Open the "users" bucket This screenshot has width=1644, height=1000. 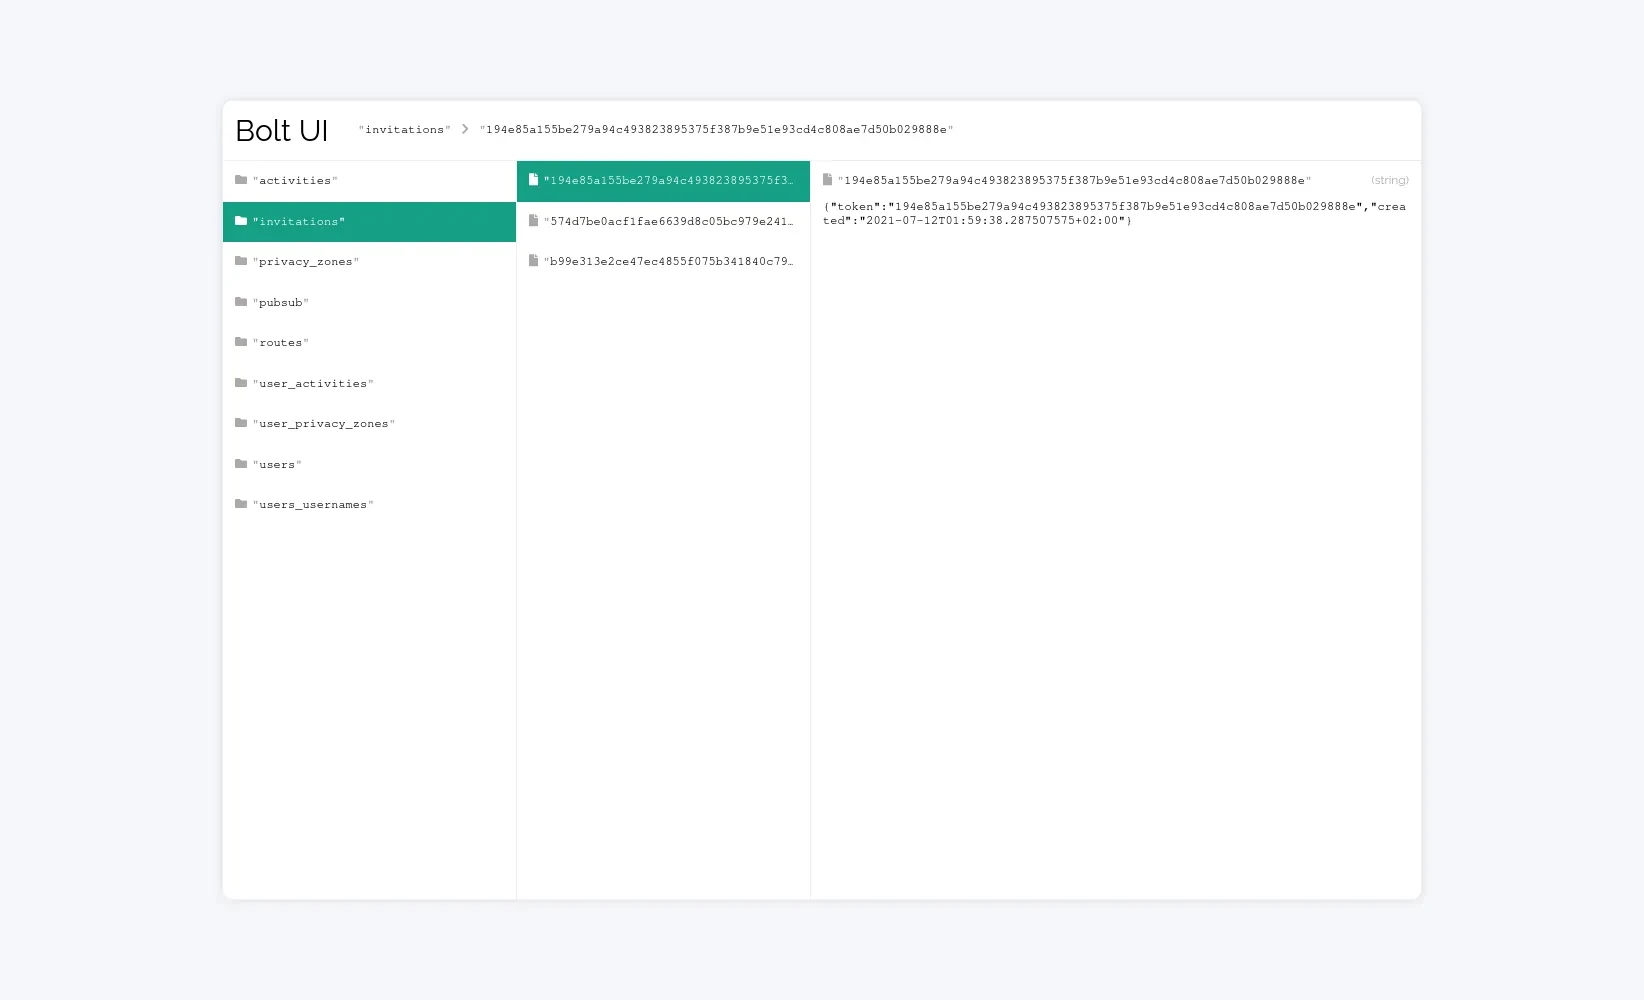point(369,464)
